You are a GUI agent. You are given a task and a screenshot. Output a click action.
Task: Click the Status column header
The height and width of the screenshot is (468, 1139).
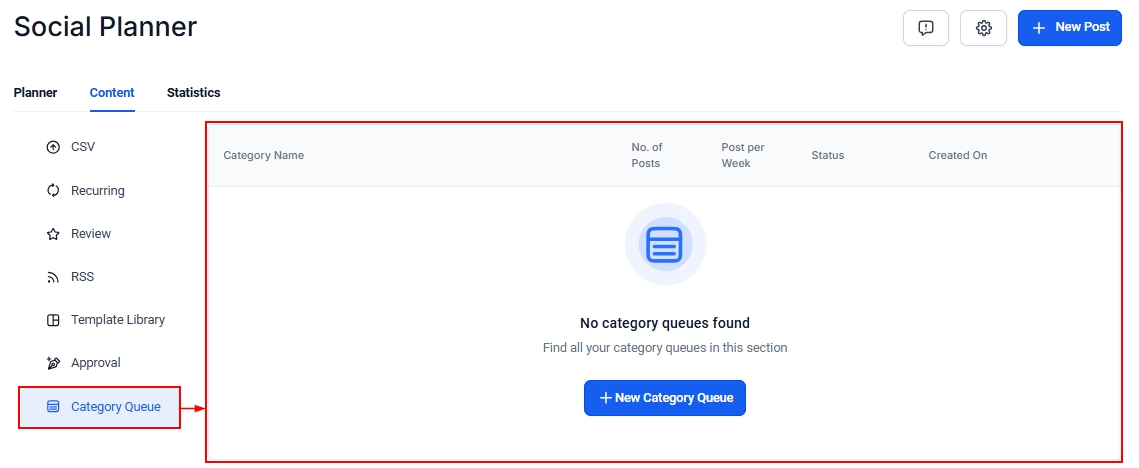point(827,156)
